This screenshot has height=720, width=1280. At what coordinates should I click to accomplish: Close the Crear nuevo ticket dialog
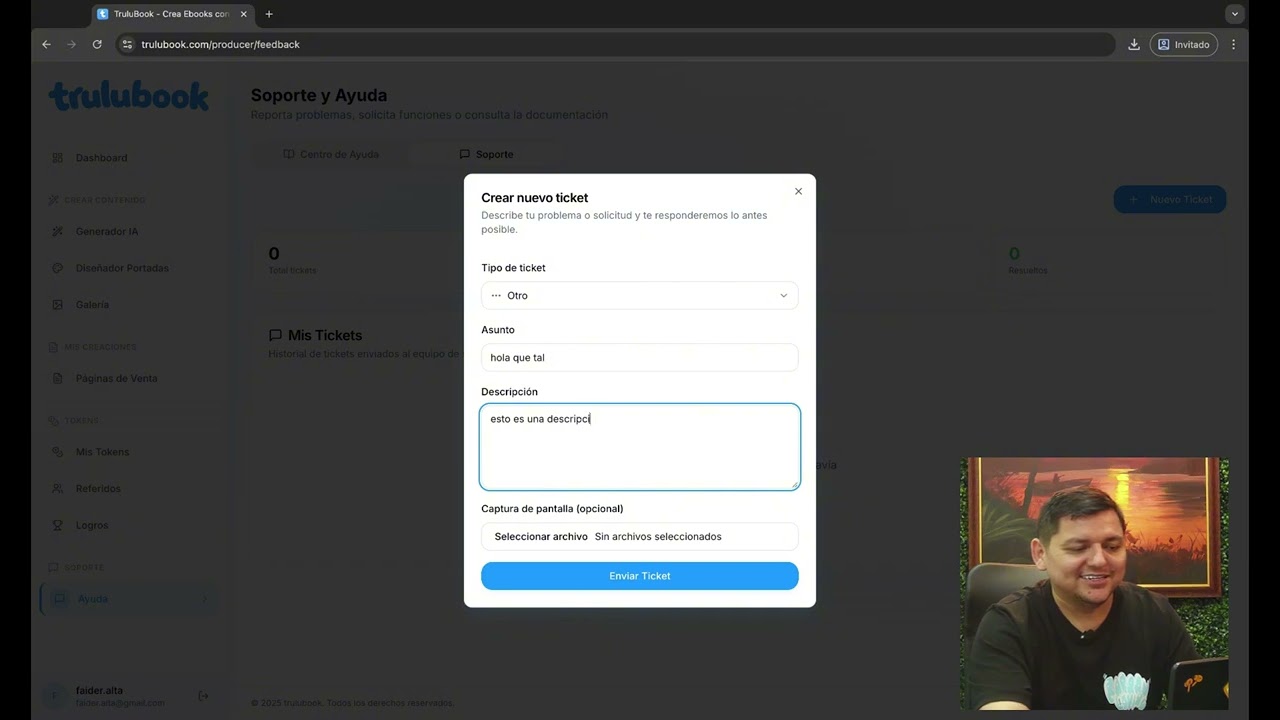(798, 191)
